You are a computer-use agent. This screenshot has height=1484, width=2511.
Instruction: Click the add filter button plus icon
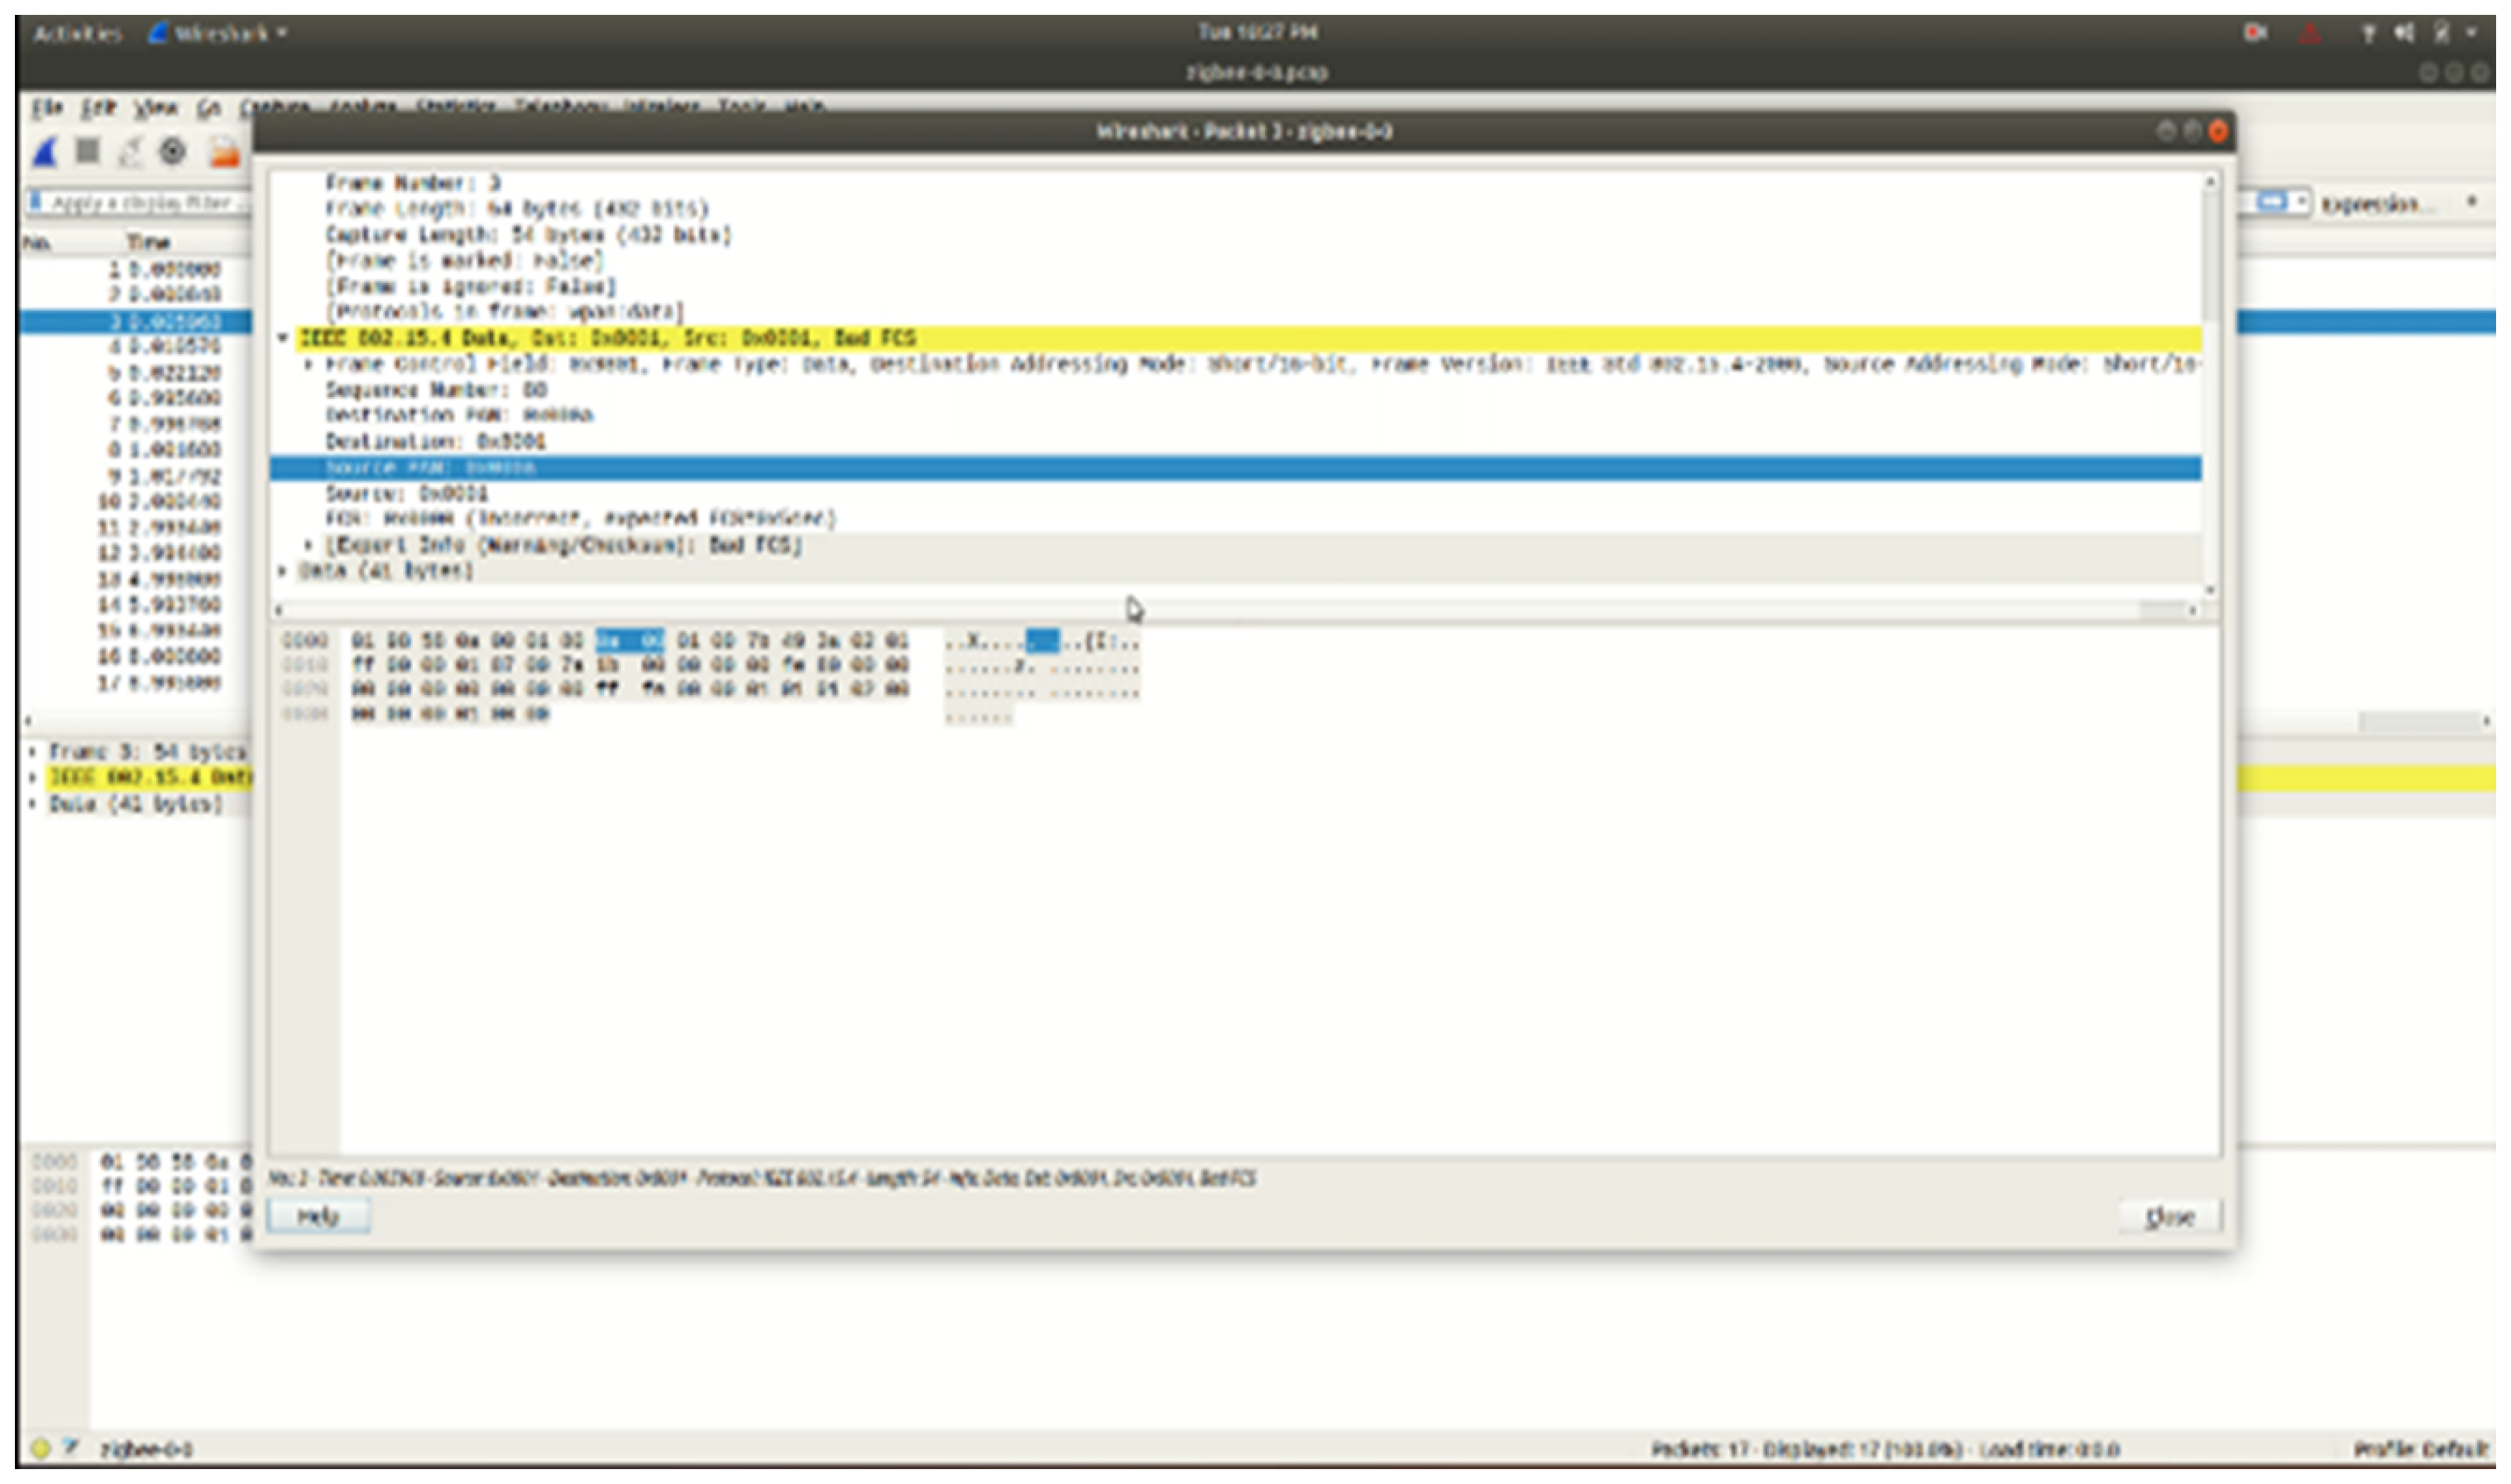(2471, 202)
